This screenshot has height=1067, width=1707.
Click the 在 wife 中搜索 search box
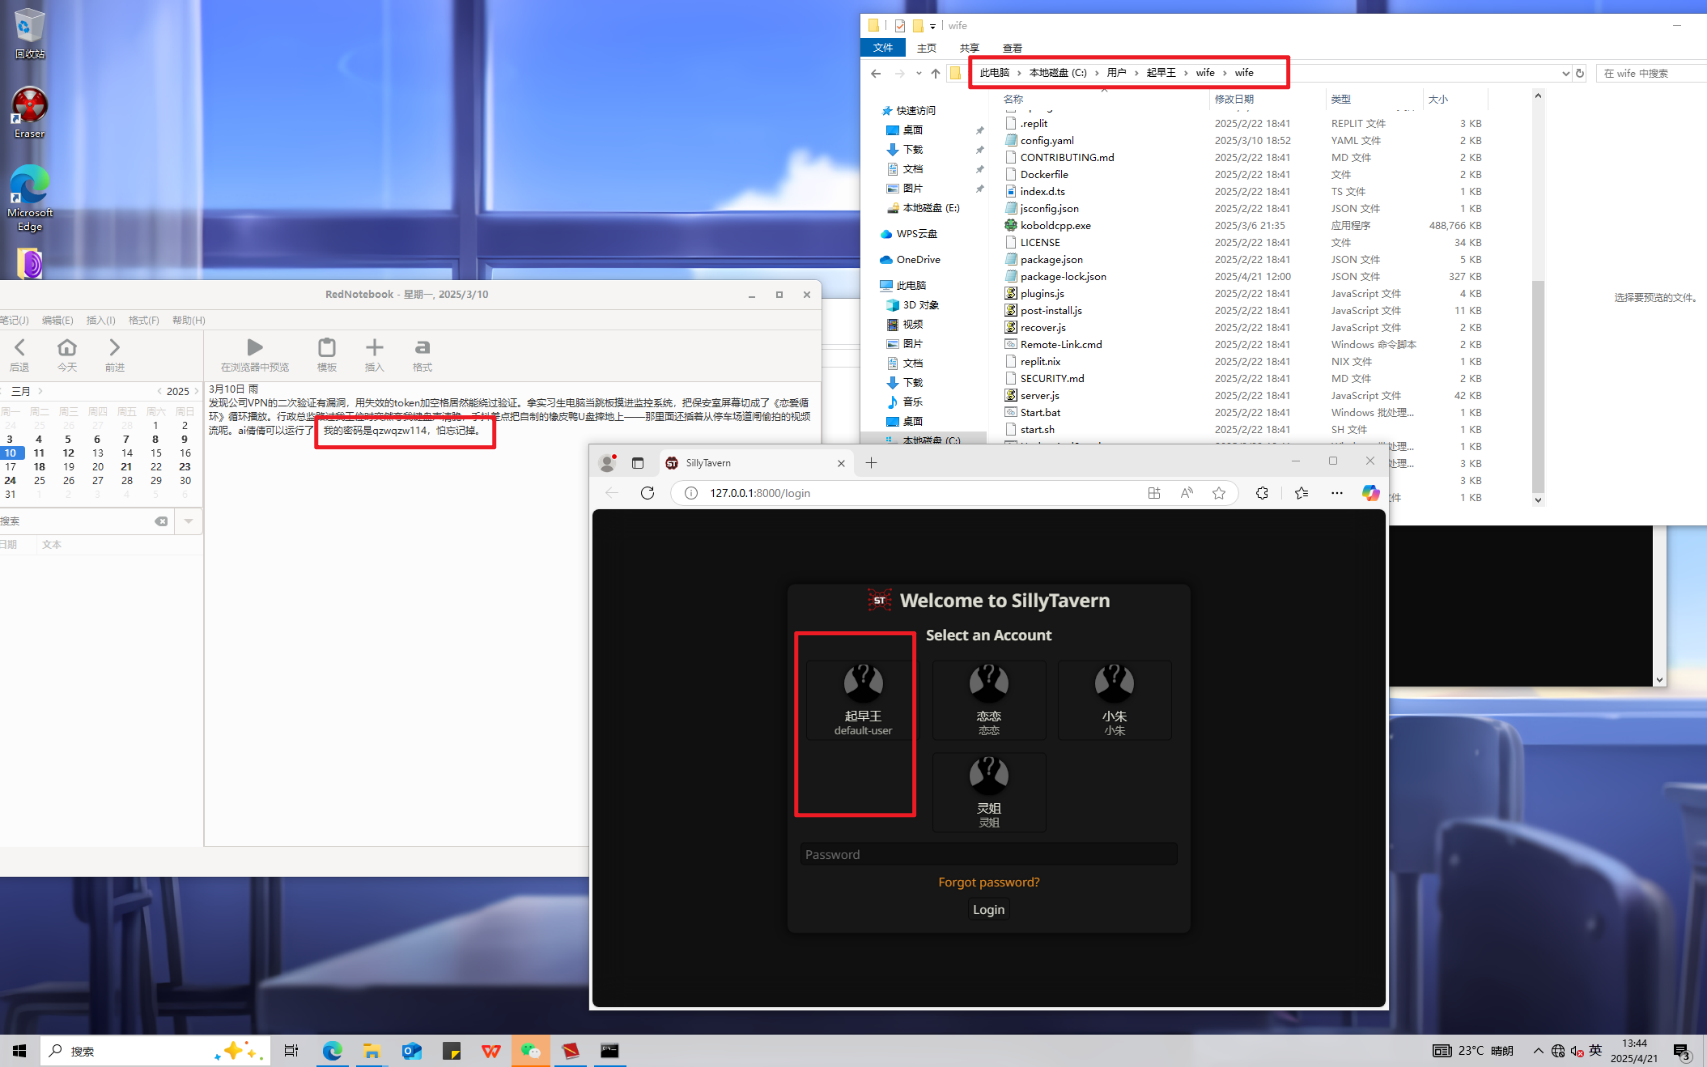(1651, 73)
